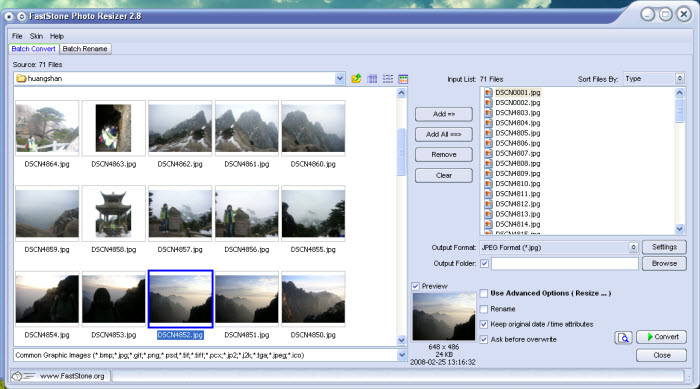Viewport: 700px width, 389px height.
Task: Go up one folder level icon
Action: click(x=356, y=79)
